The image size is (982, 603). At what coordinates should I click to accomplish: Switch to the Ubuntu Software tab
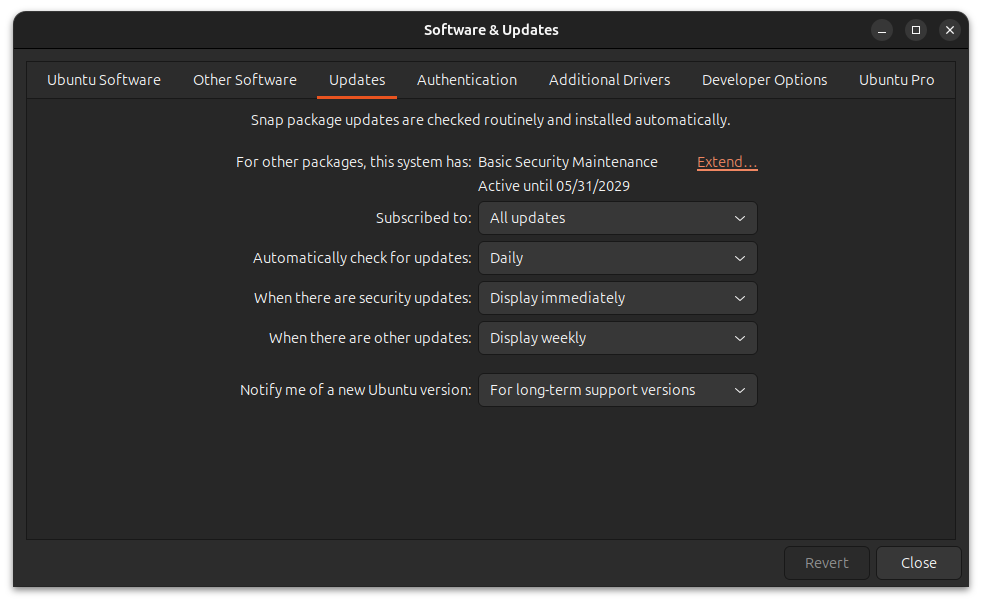coord(104,80)
